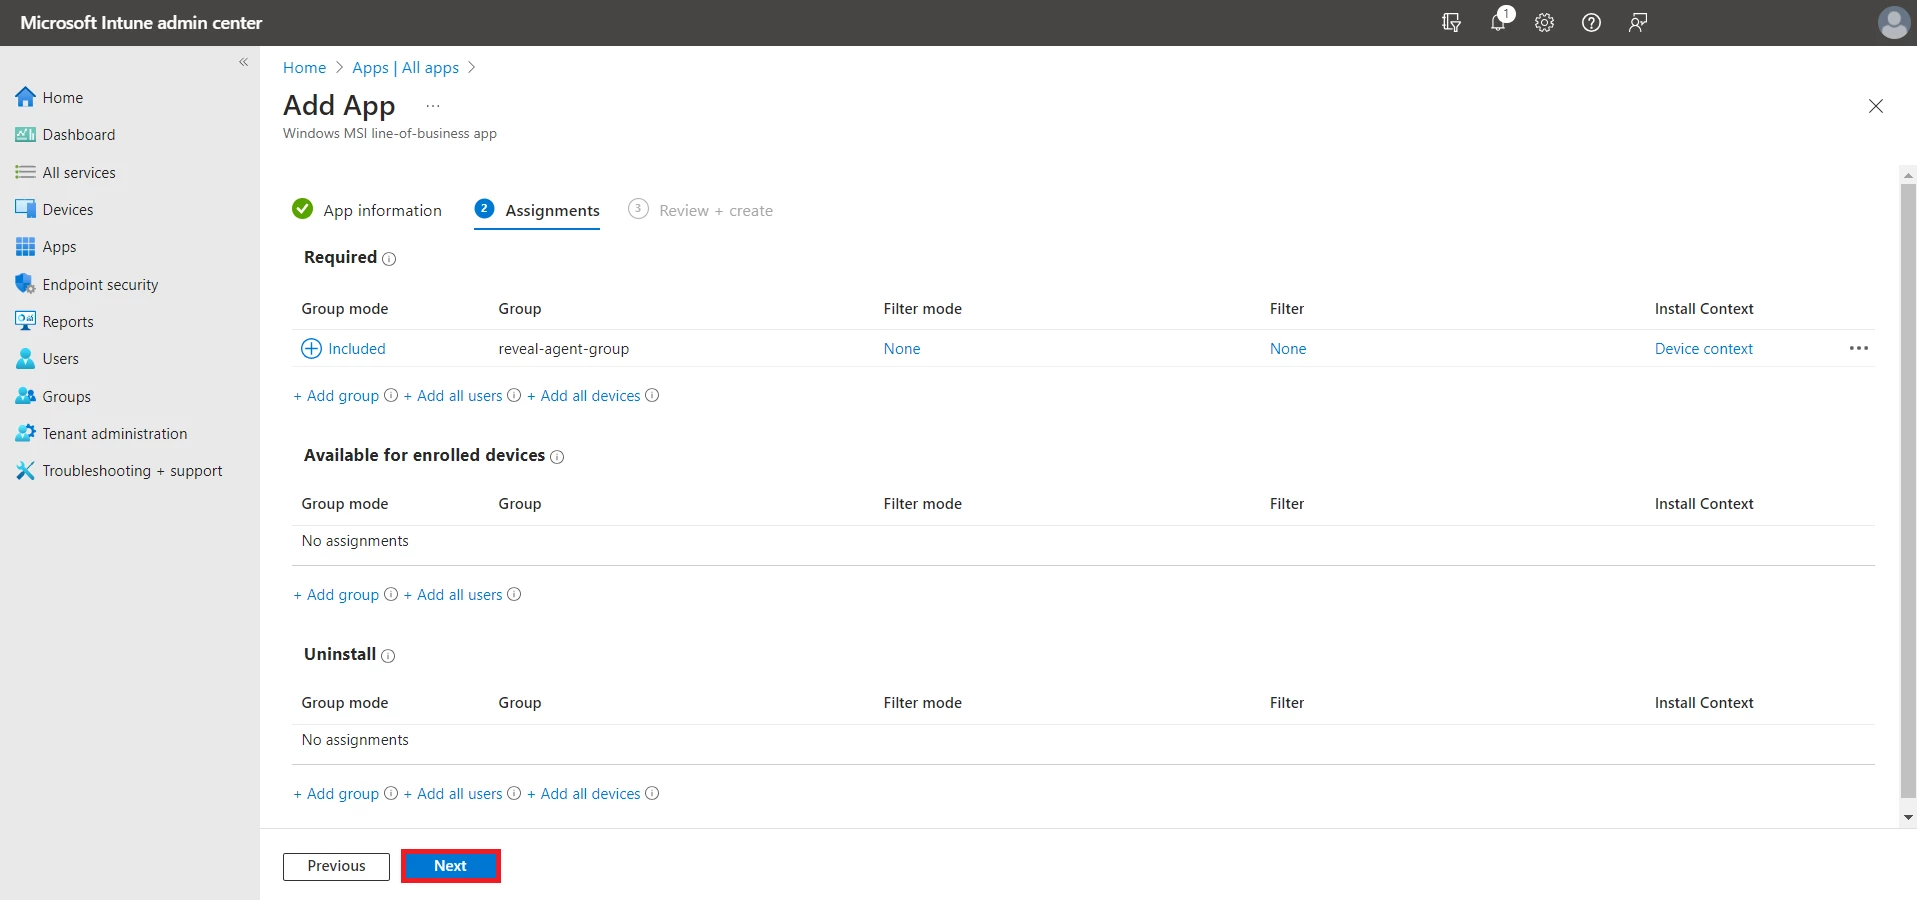
Task: Click the Home icon in sidebar
Action: point(25,97)
